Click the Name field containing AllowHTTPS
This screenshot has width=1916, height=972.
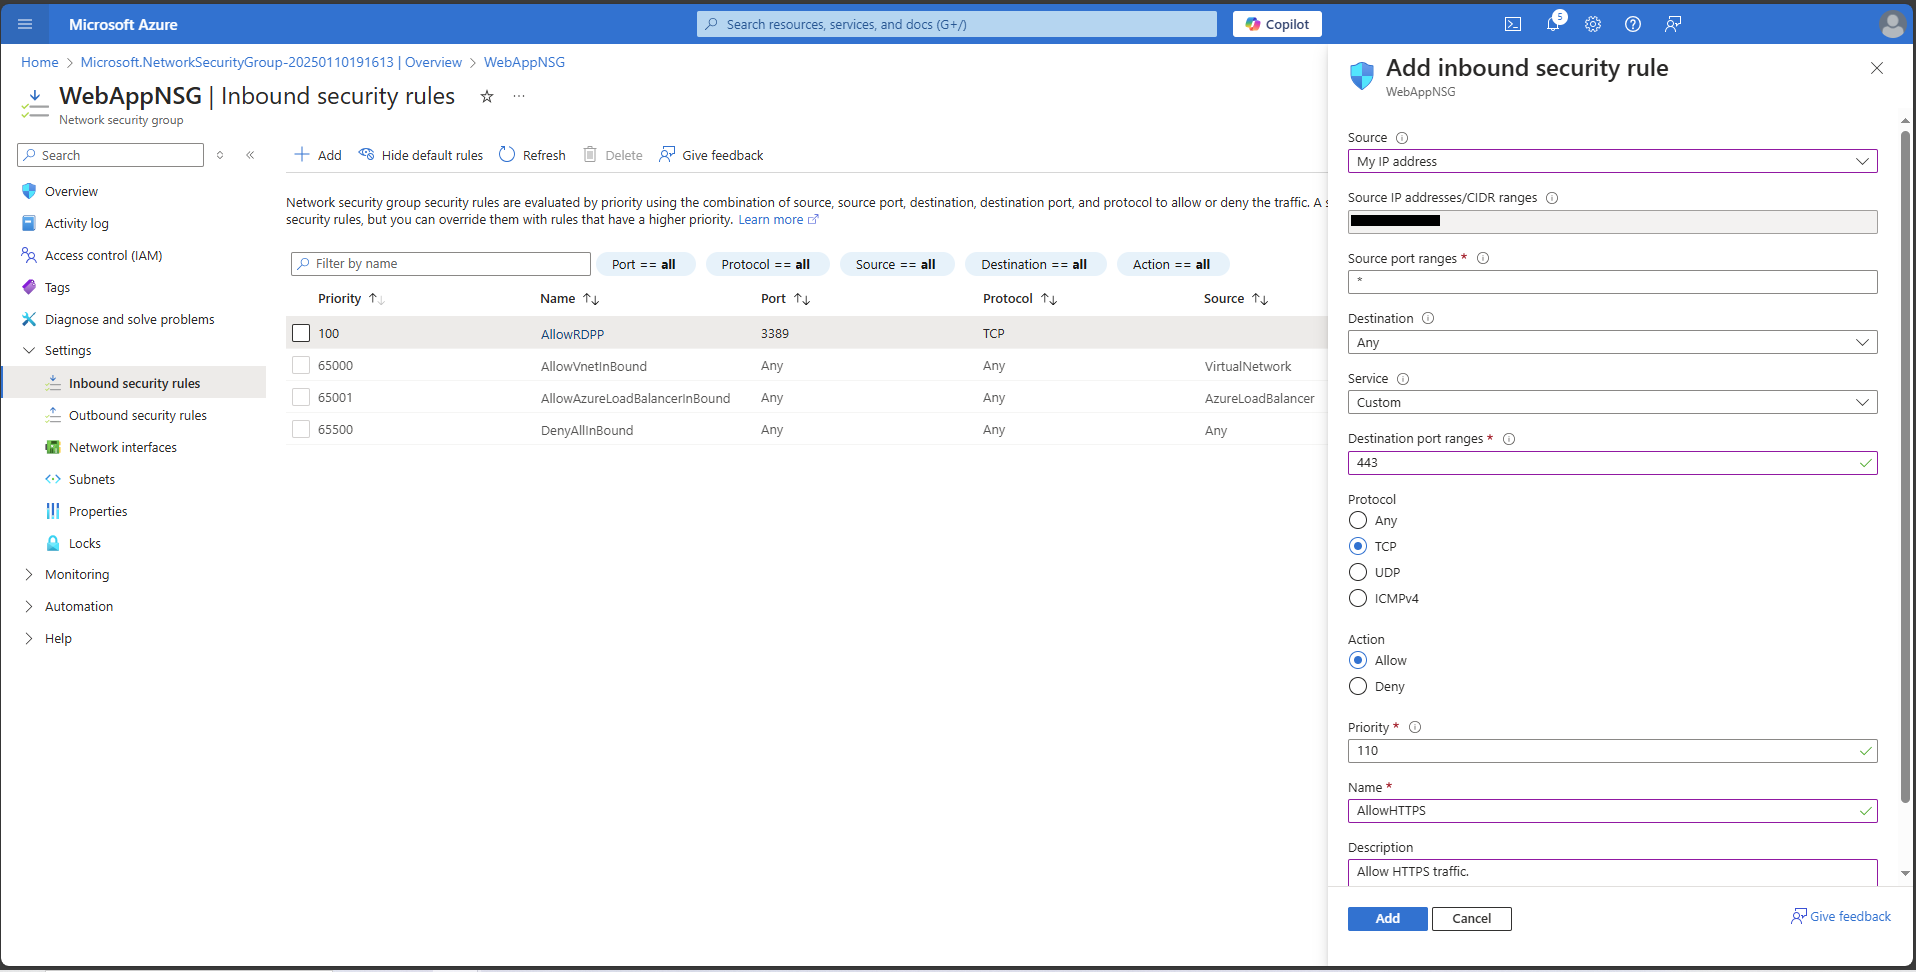click(x=1612, y=811)
